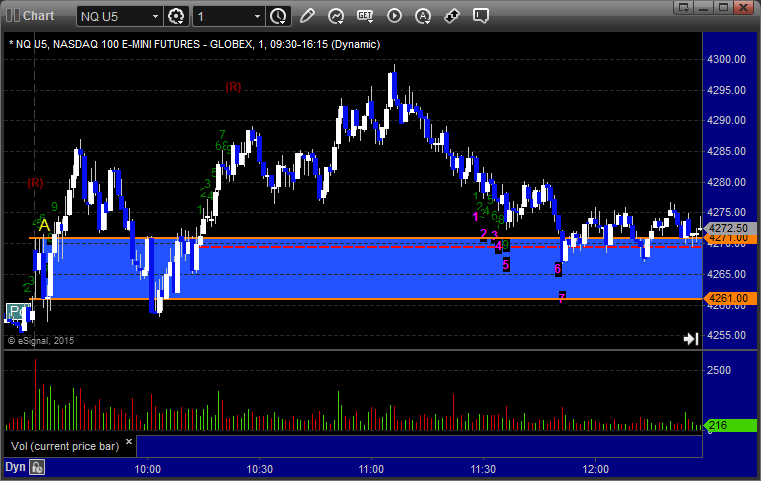Close the Vol (current price bar) tab
This screenshot has width=761, height=481.
click(x=129, y=442)
